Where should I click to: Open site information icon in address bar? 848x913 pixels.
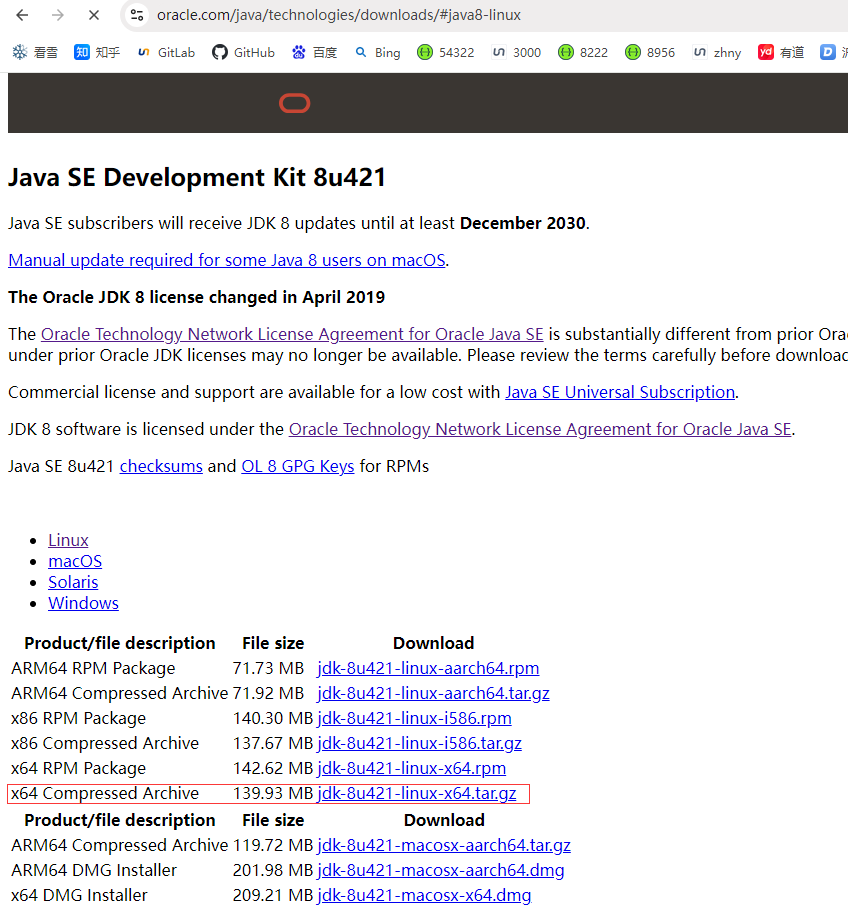(x=137, y=15)
